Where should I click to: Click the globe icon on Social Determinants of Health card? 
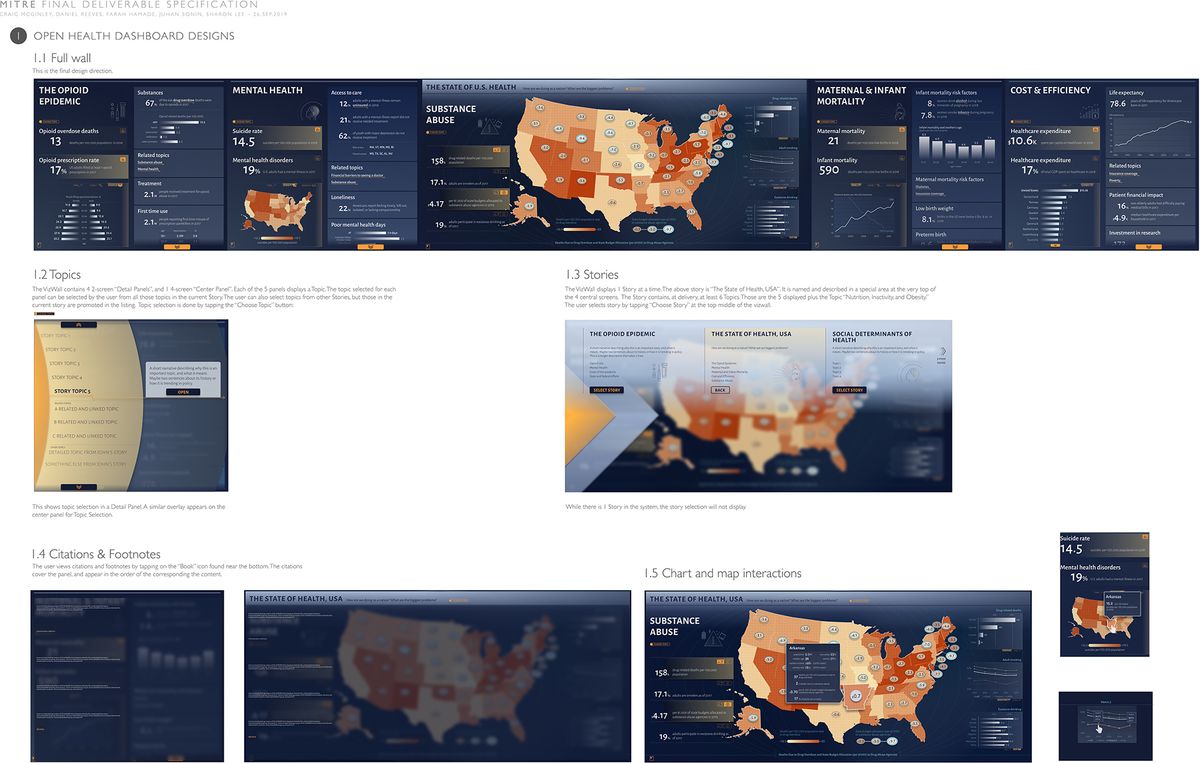tap(910, 375)
